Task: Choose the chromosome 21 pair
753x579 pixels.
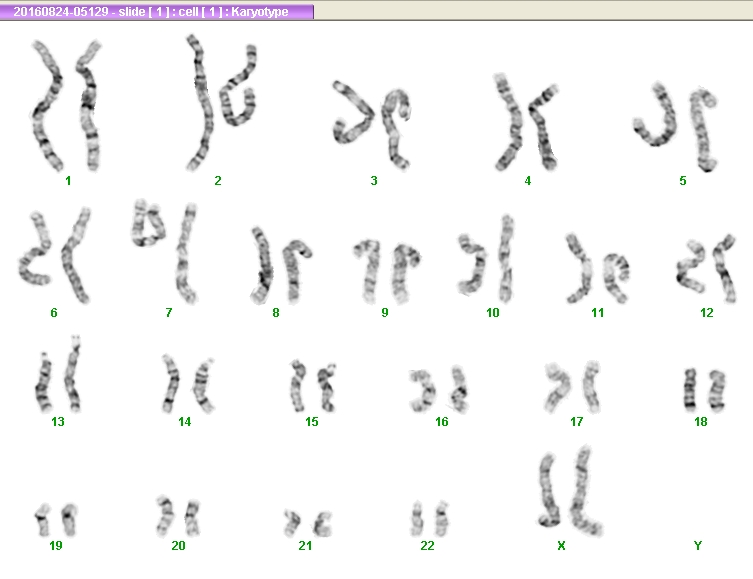Action: [307, 523]
